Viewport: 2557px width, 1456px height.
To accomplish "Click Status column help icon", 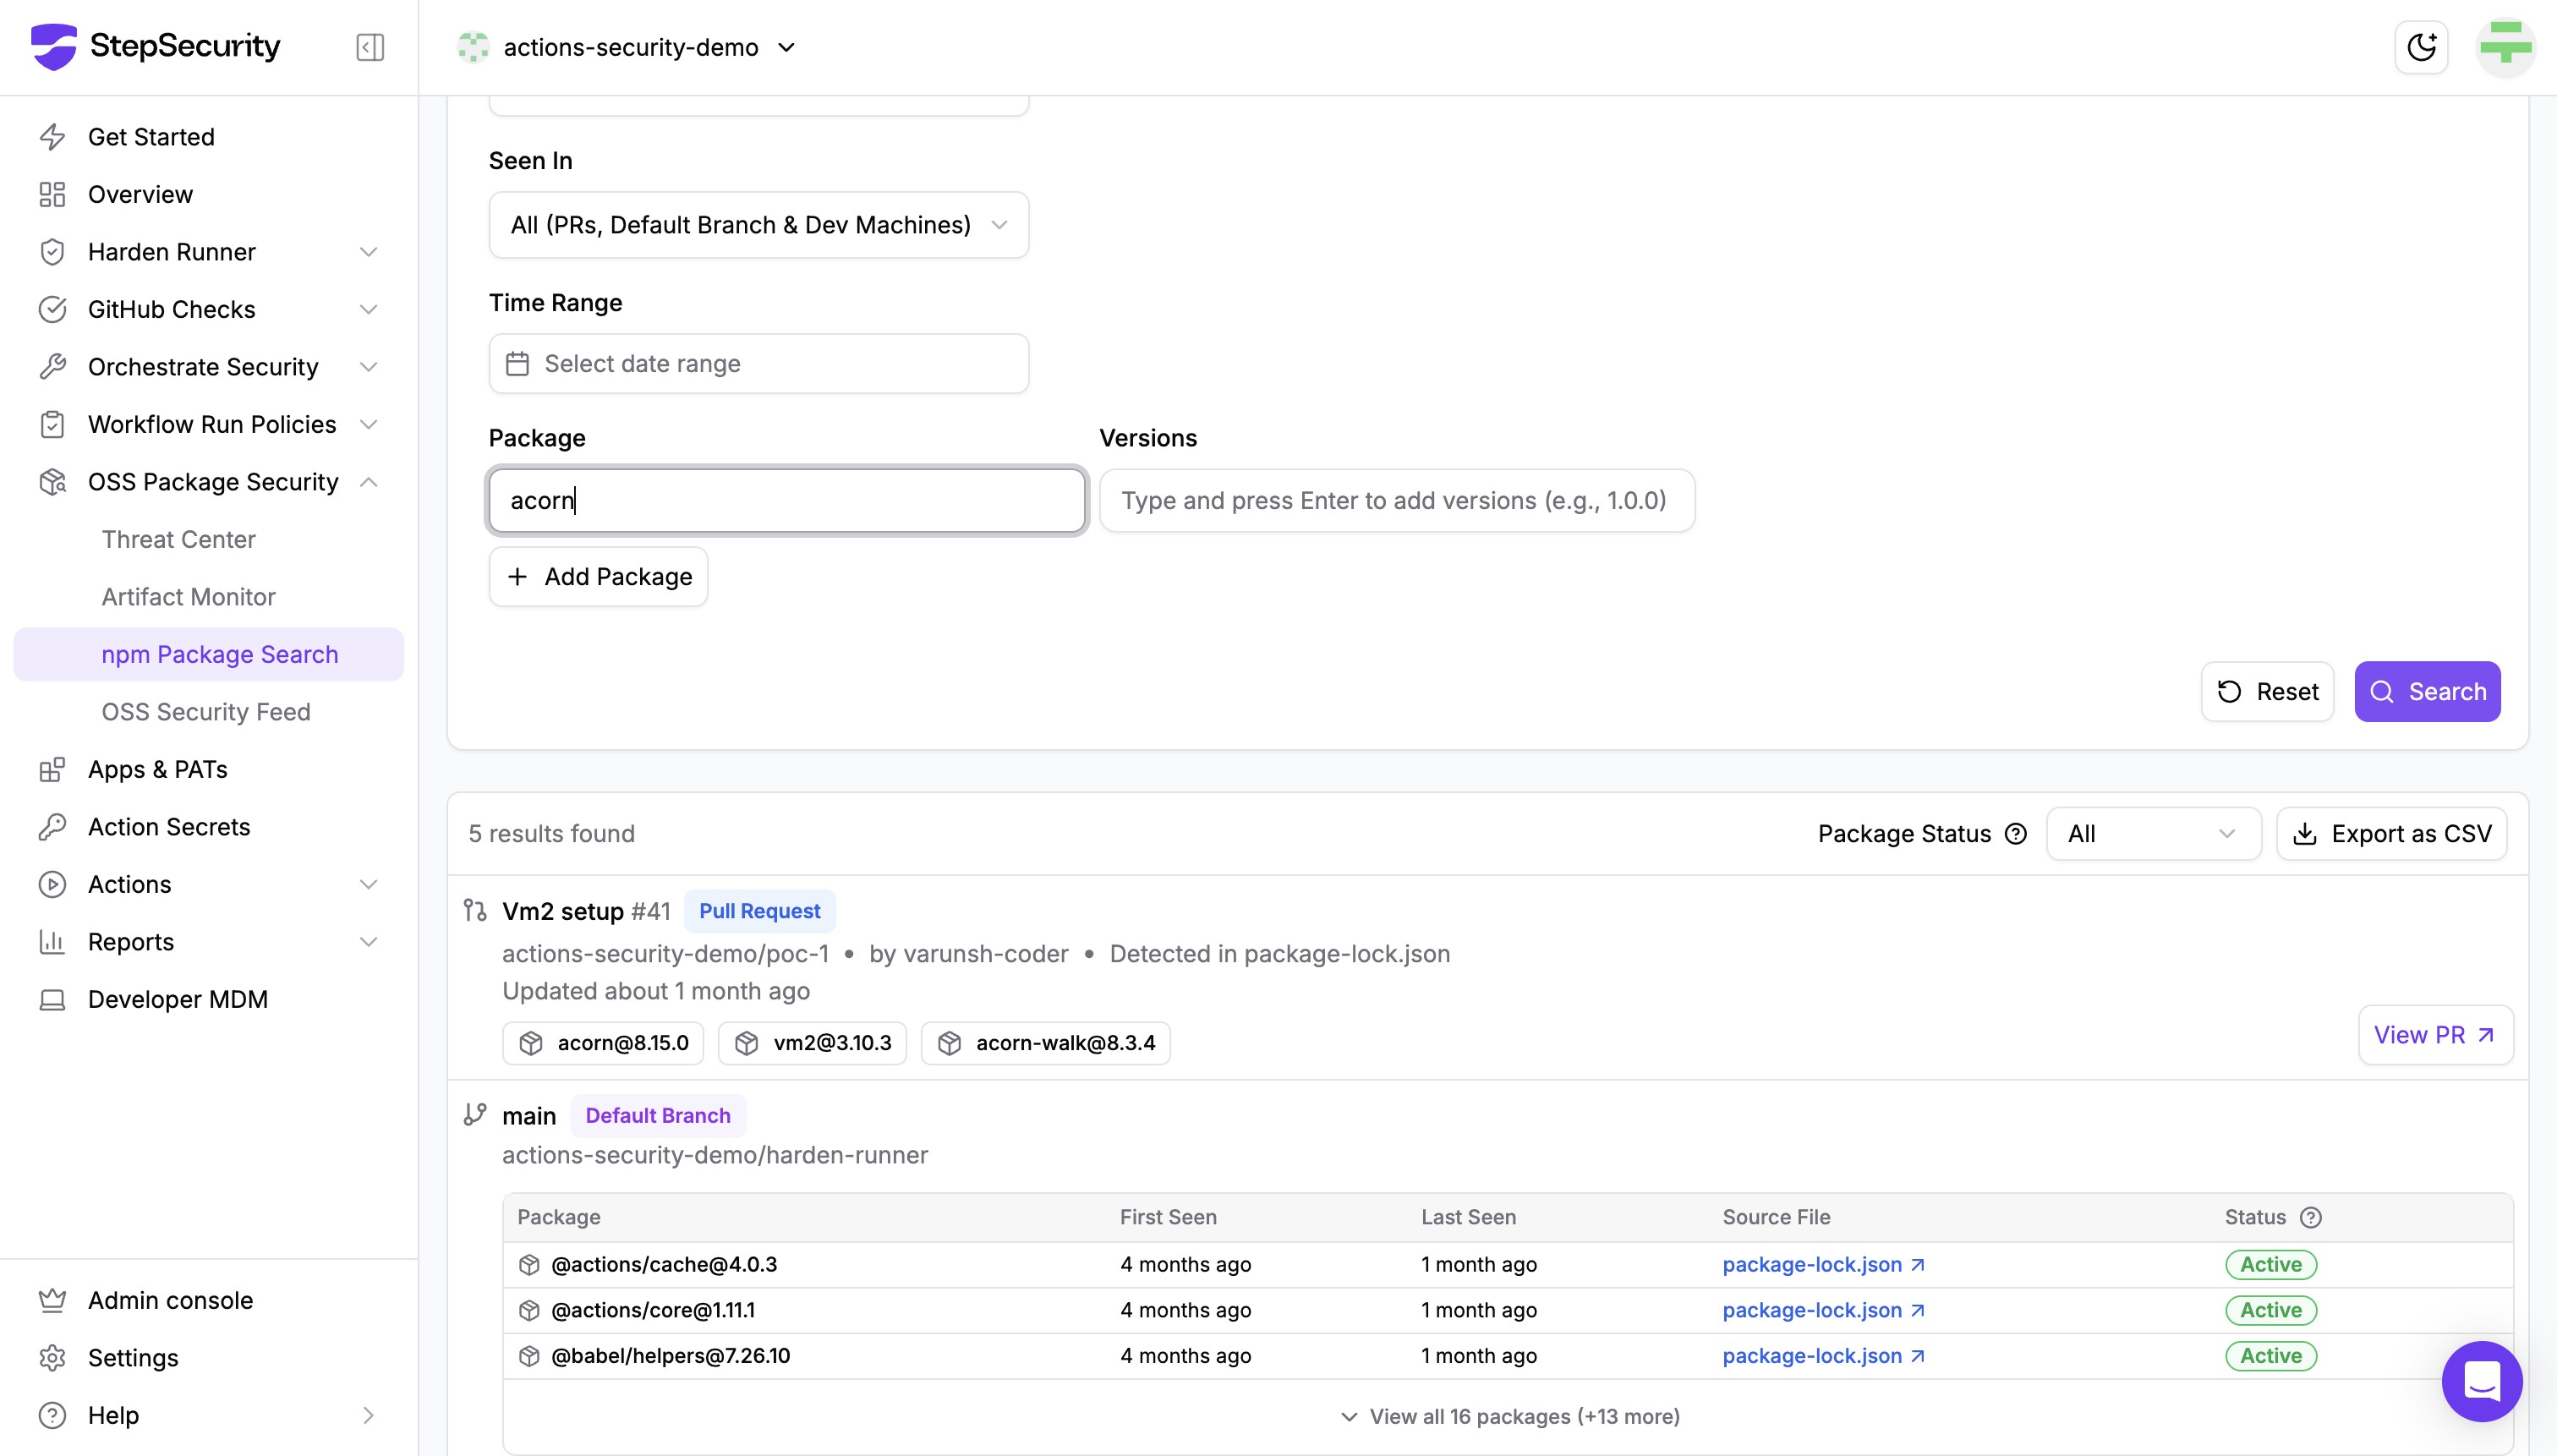I will pos(2310,1217).
